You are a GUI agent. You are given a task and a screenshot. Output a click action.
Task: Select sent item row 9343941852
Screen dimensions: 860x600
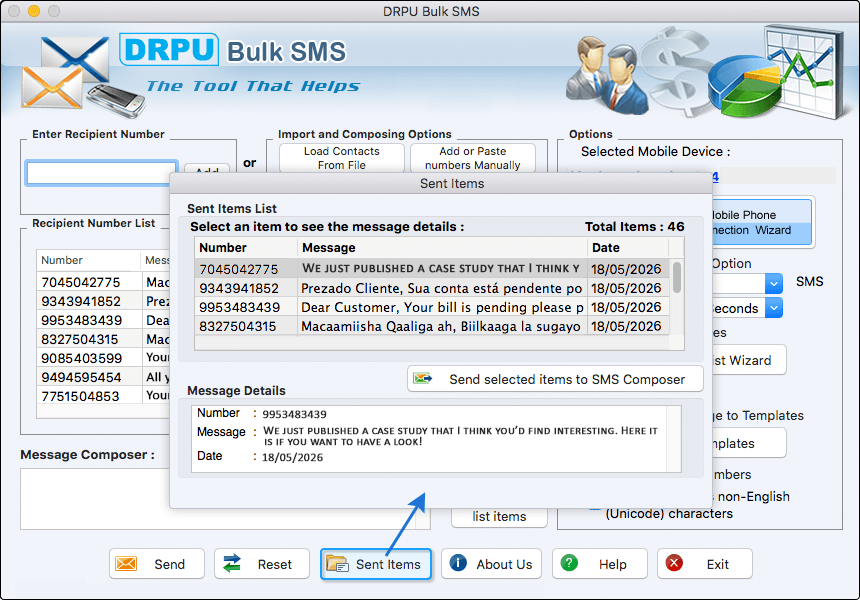point(432,288)
